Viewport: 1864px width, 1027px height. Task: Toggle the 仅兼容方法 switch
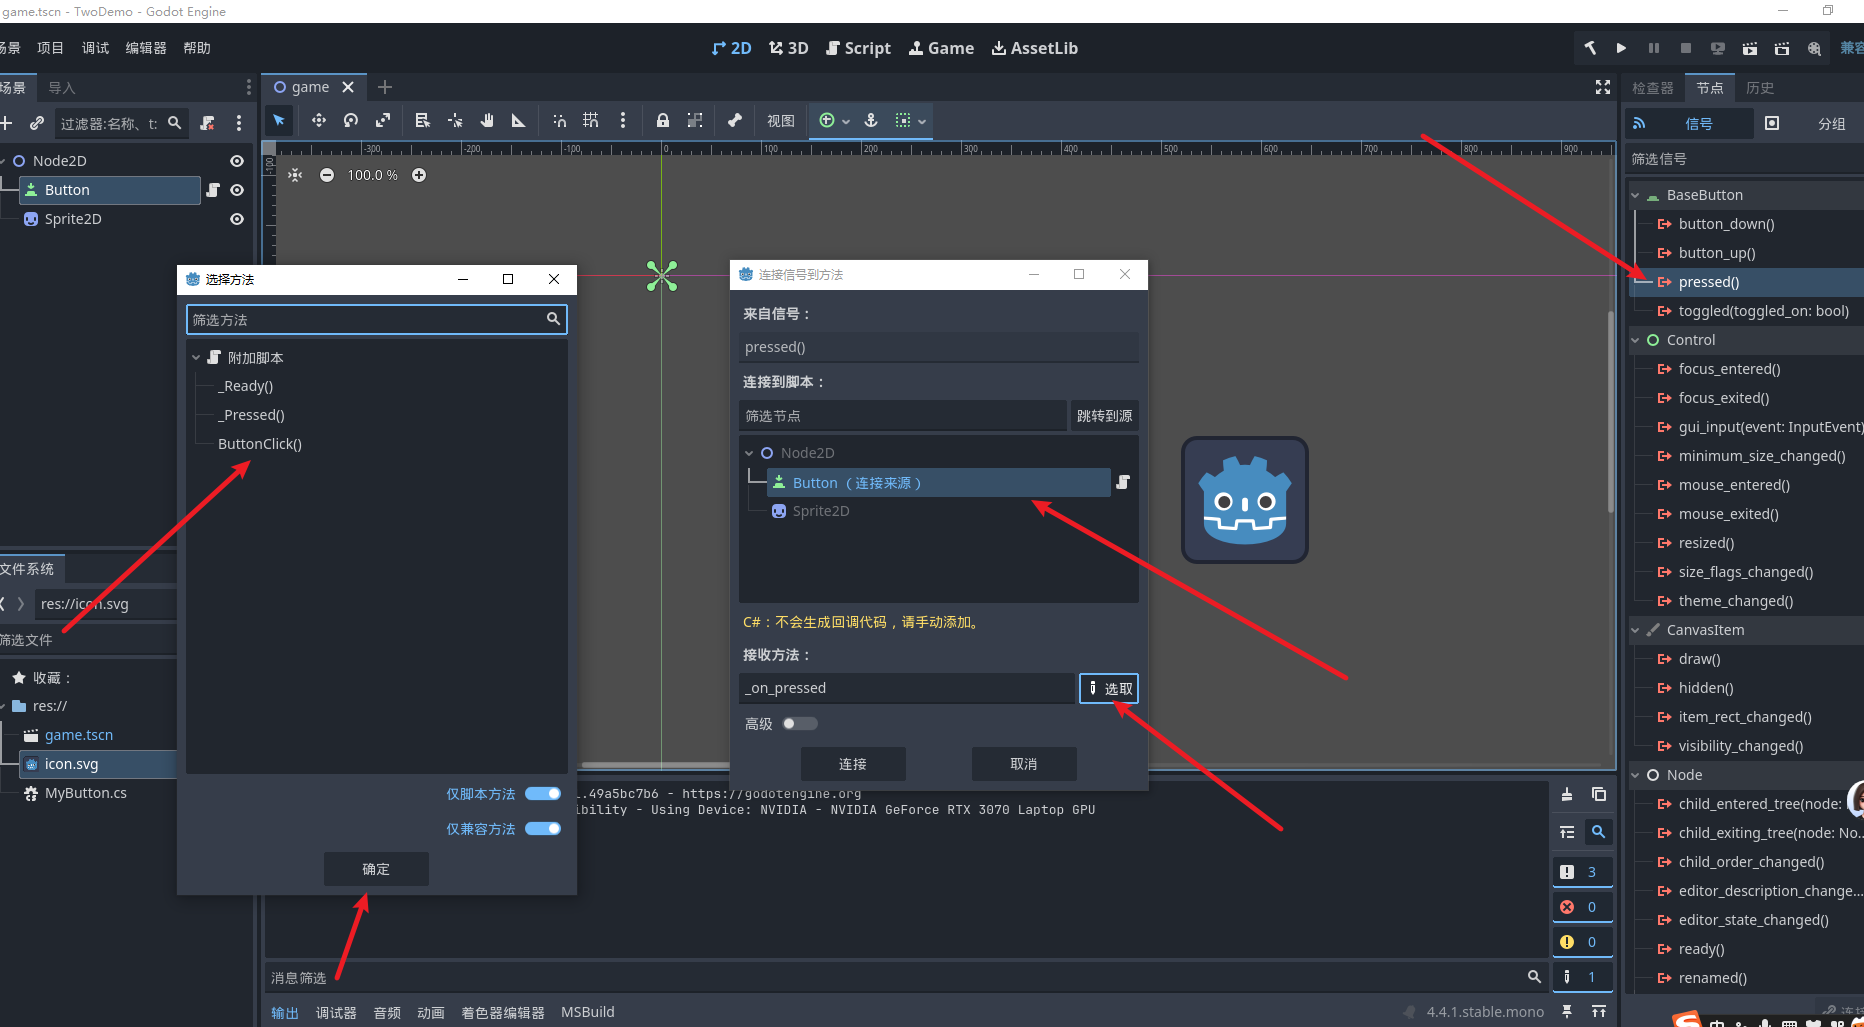pos(543,829)
